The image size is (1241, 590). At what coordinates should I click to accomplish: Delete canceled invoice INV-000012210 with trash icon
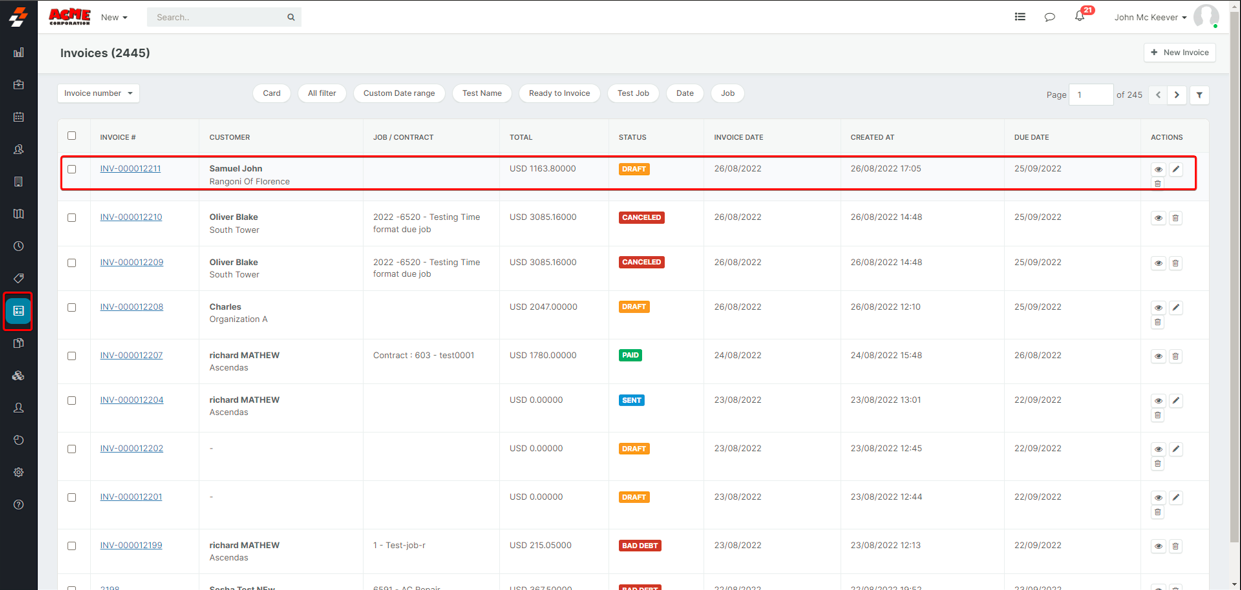point(1176,218)
